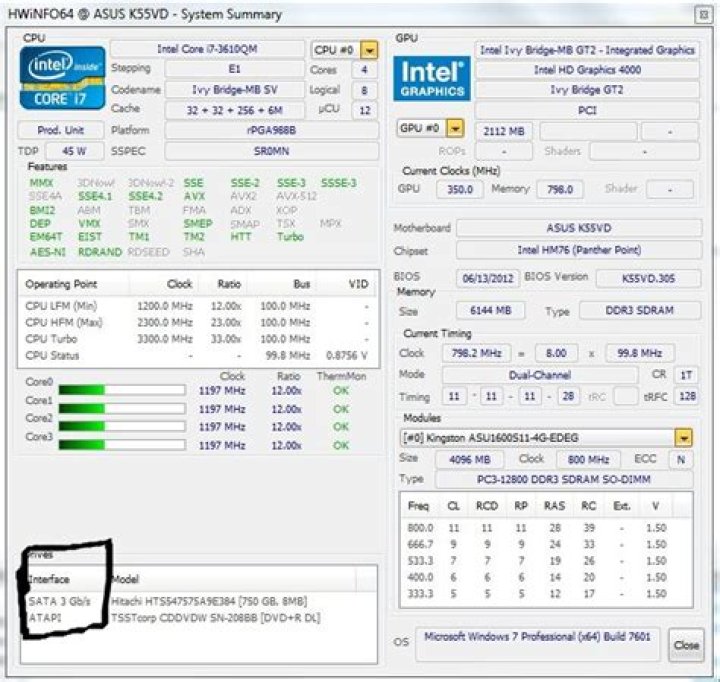The width and height of the screenshot is (720, 682).
Task: Click the GPU clock 350.0 value
Action: click(x=460, y=189)
